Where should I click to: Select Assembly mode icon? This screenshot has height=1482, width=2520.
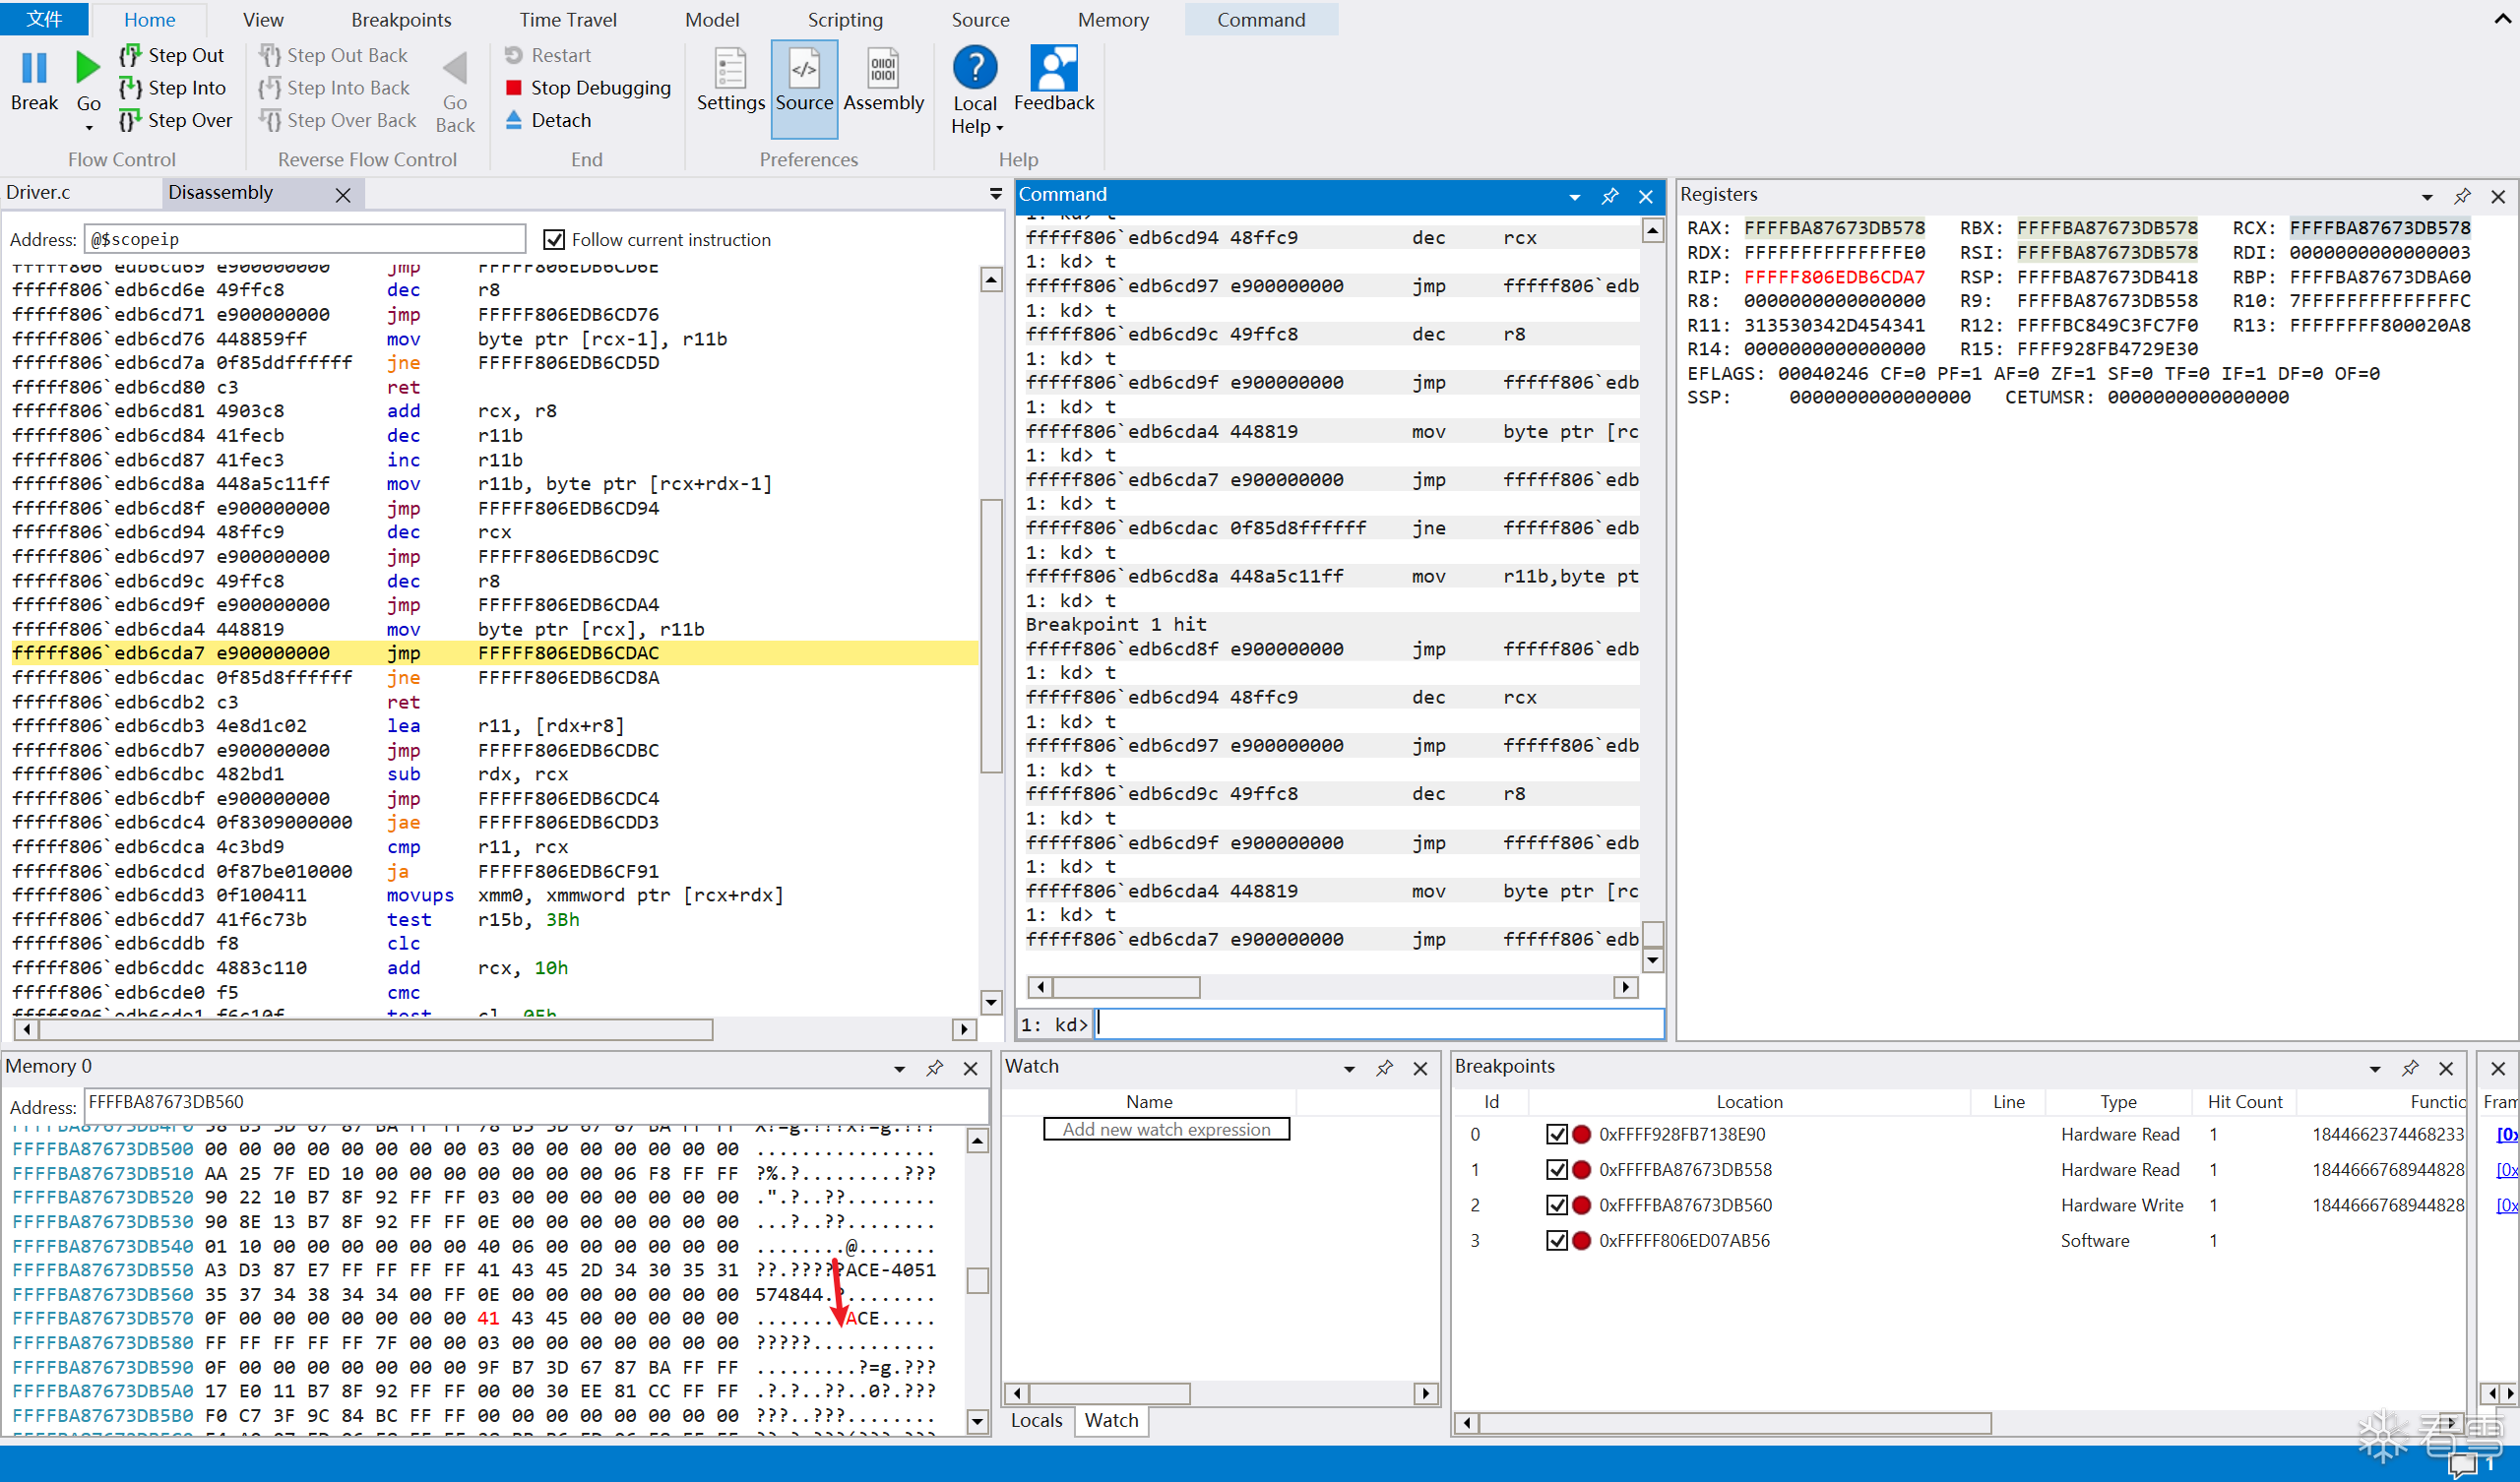[883, 68]
